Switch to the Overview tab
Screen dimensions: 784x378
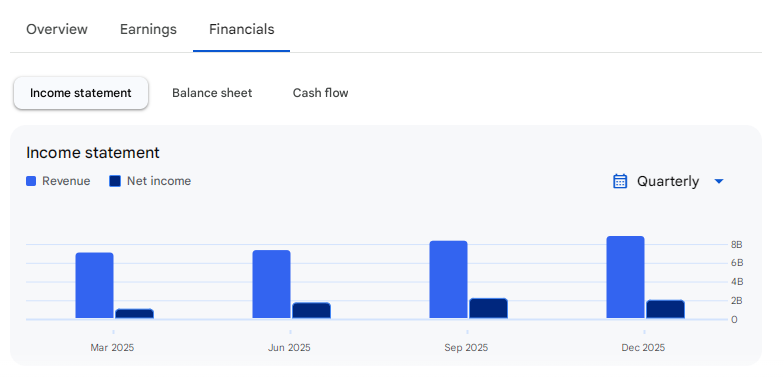tap(56, 30)
